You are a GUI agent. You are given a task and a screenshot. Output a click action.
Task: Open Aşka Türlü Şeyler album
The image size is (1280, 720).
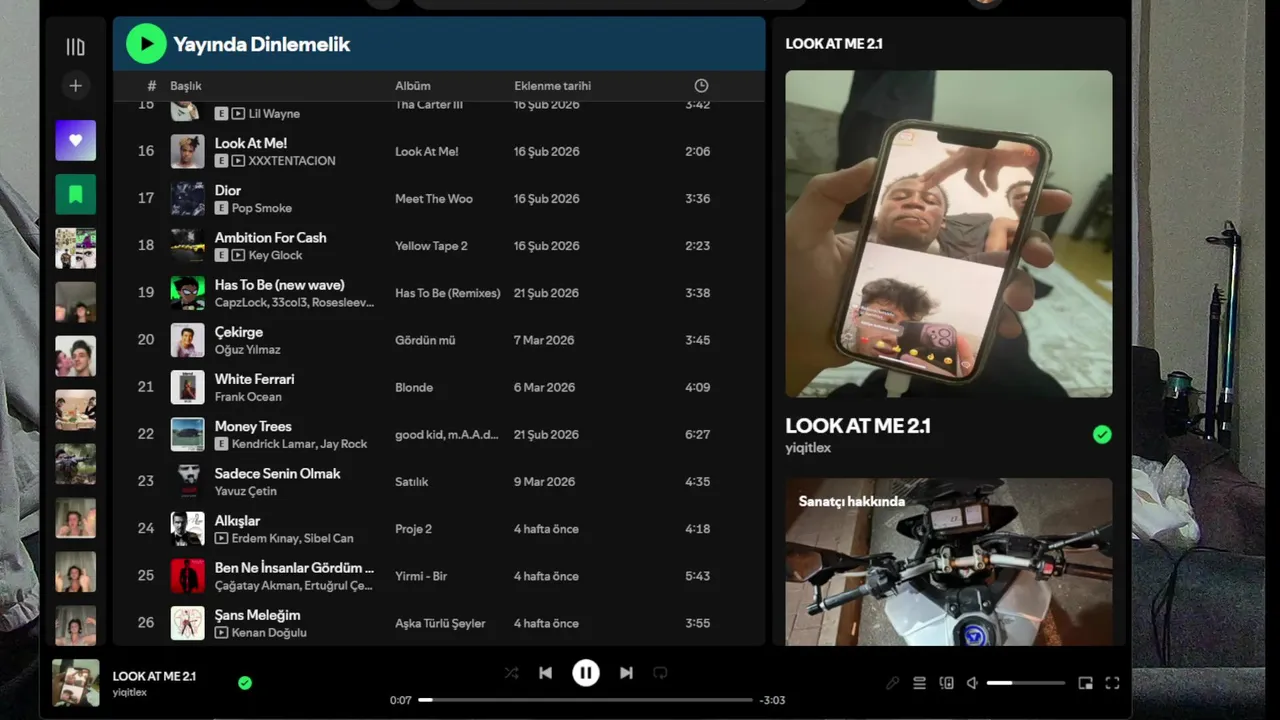pyautogui.click(x=440, y=624)
